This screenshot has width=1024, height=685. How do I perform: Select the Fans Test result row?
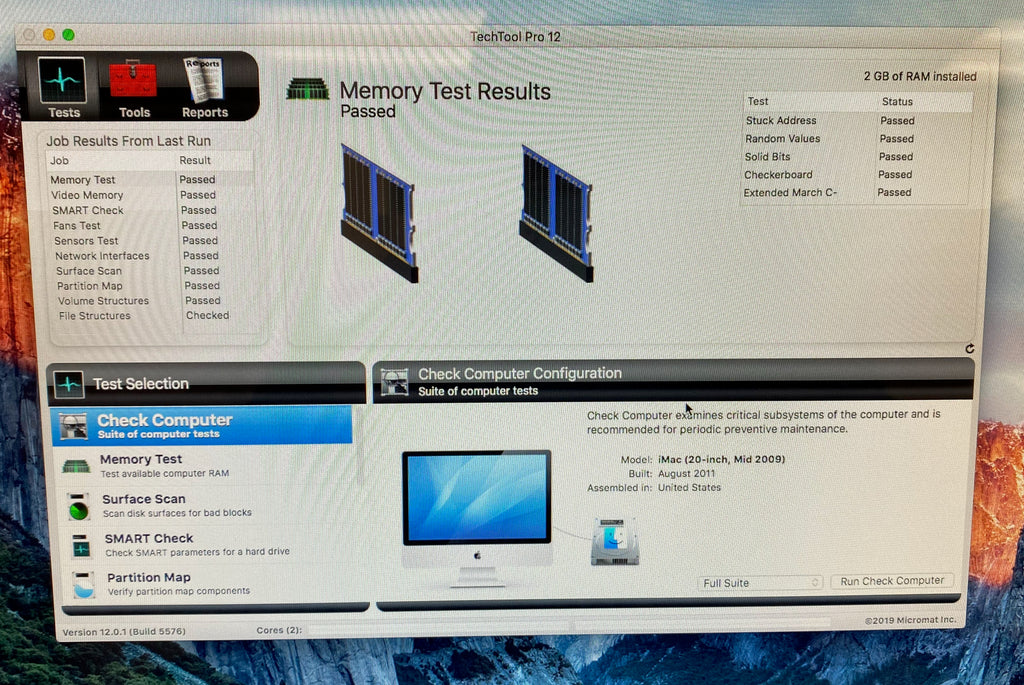[78, 225]
